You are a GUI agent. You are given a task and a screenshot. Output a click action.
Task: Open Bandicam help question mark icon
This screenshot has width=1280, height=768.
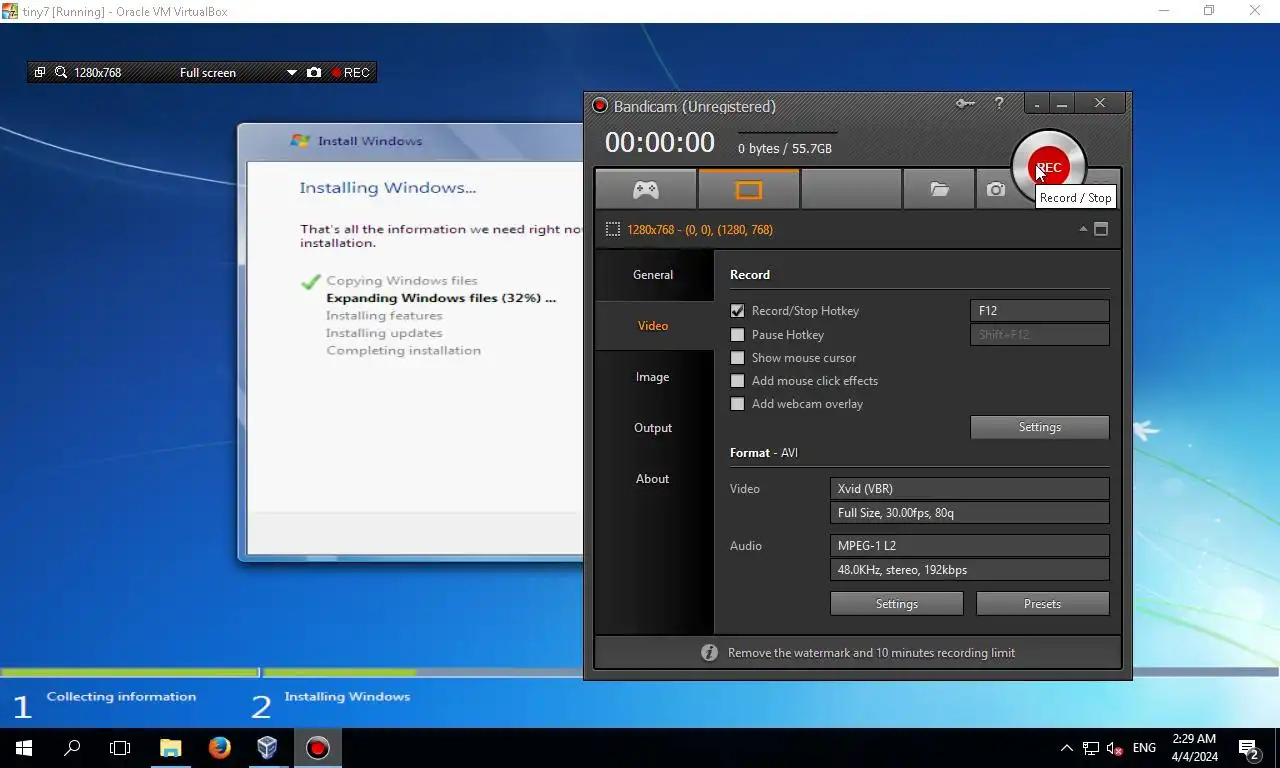pos(999,103)
